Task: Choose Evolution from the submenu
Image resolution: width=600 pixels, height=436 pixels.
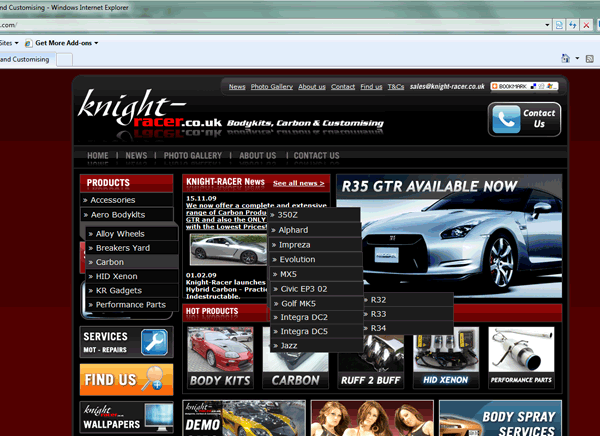Action: [x=316, y=259]
